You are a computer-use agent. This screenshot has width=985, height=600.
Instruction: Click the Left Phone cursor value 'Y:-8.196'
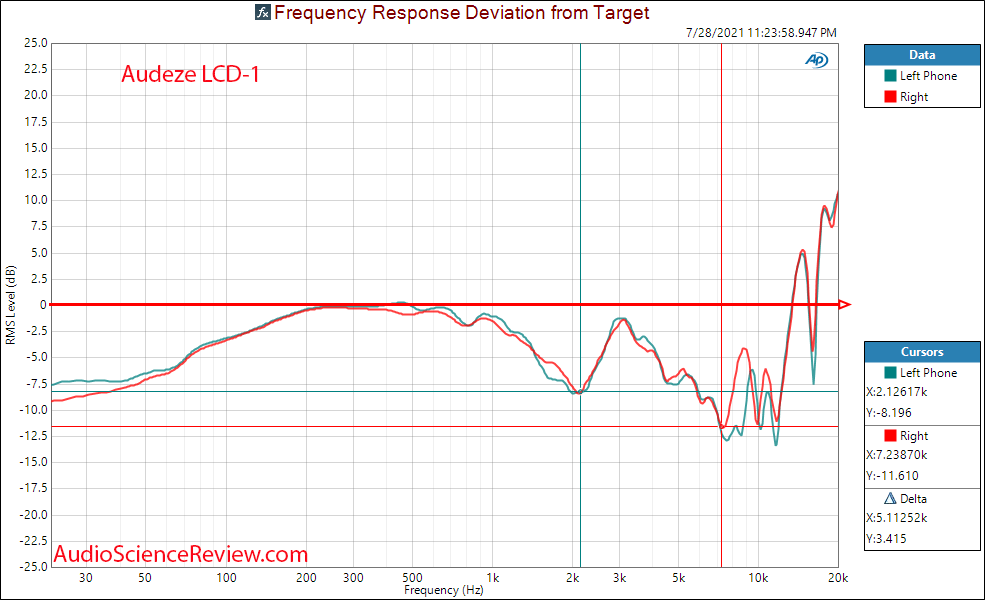(889, 413)
